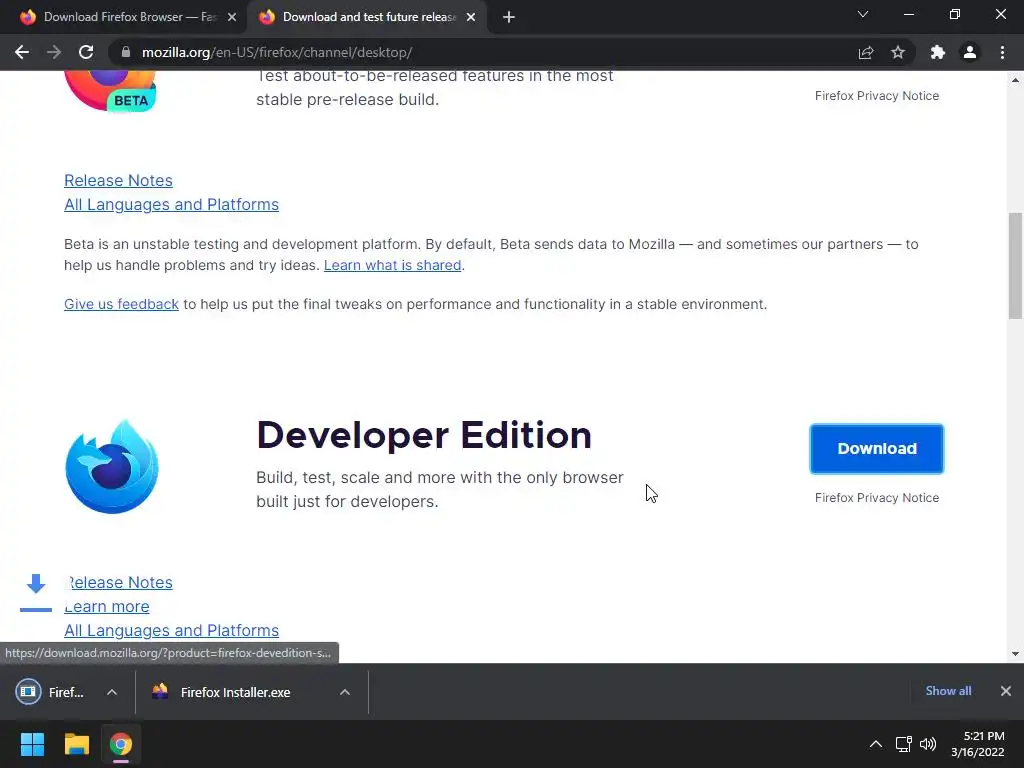This screenshot has width=1024, height=768.
Task: Open Firefox Installer.exe download
Action: click(x=222, y=692)
